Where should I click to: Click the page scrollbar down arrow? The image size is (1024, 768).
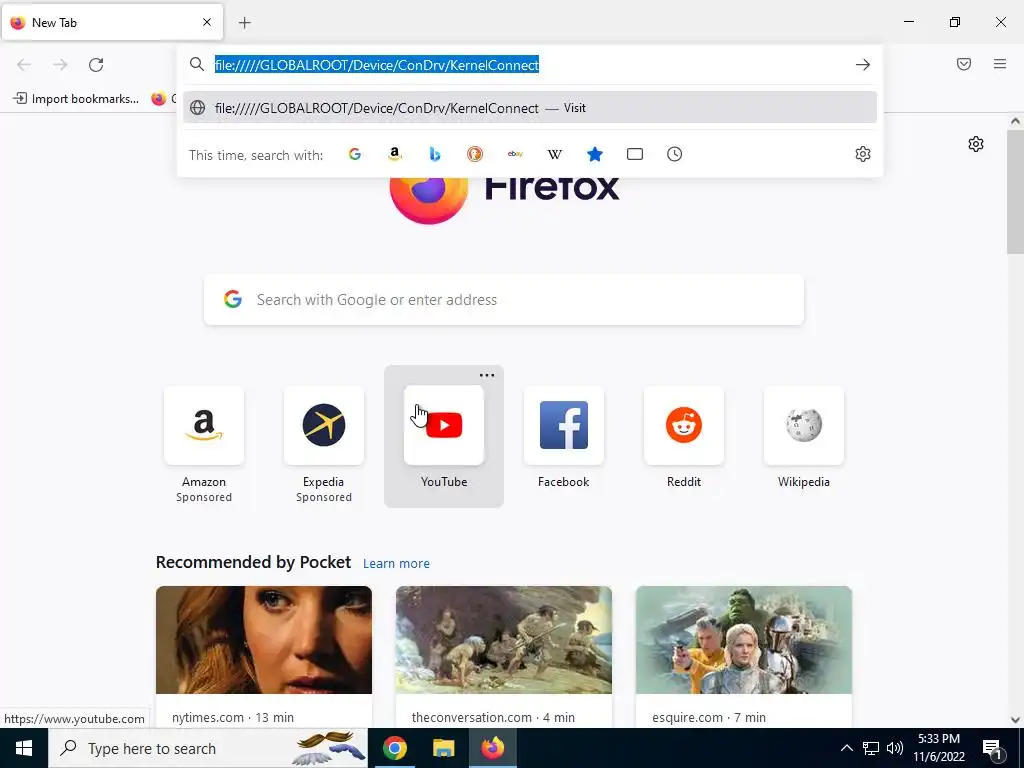point(1015,720)
